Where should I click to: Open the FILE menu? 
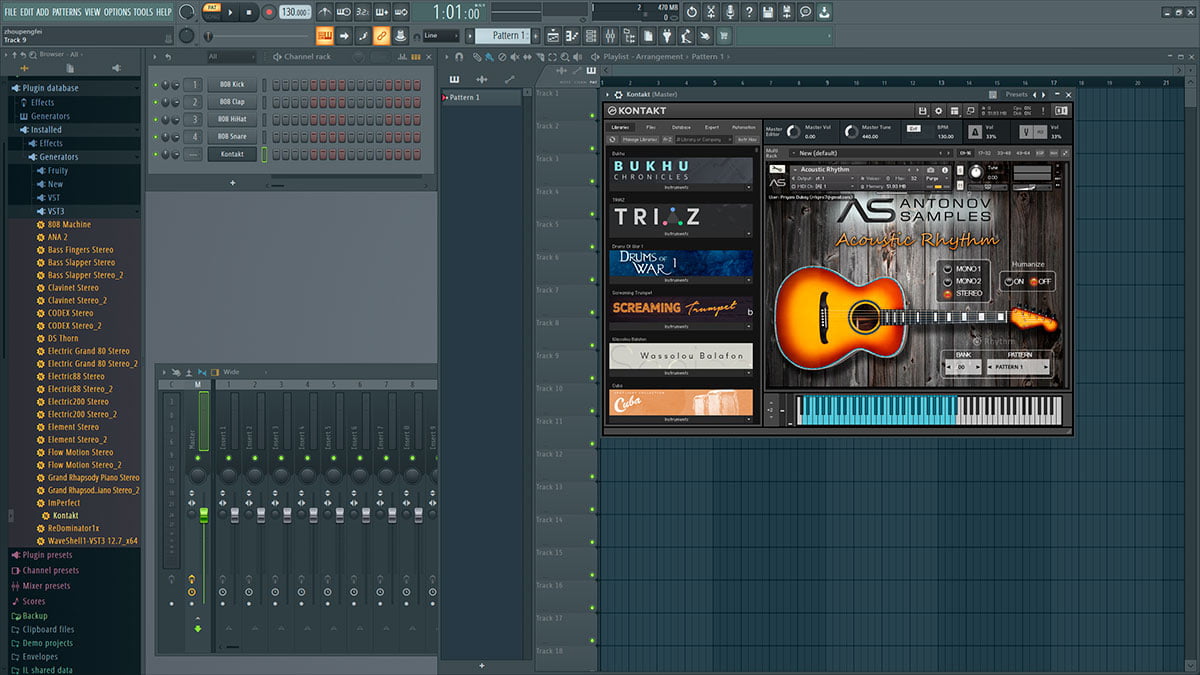click(11, 12)
